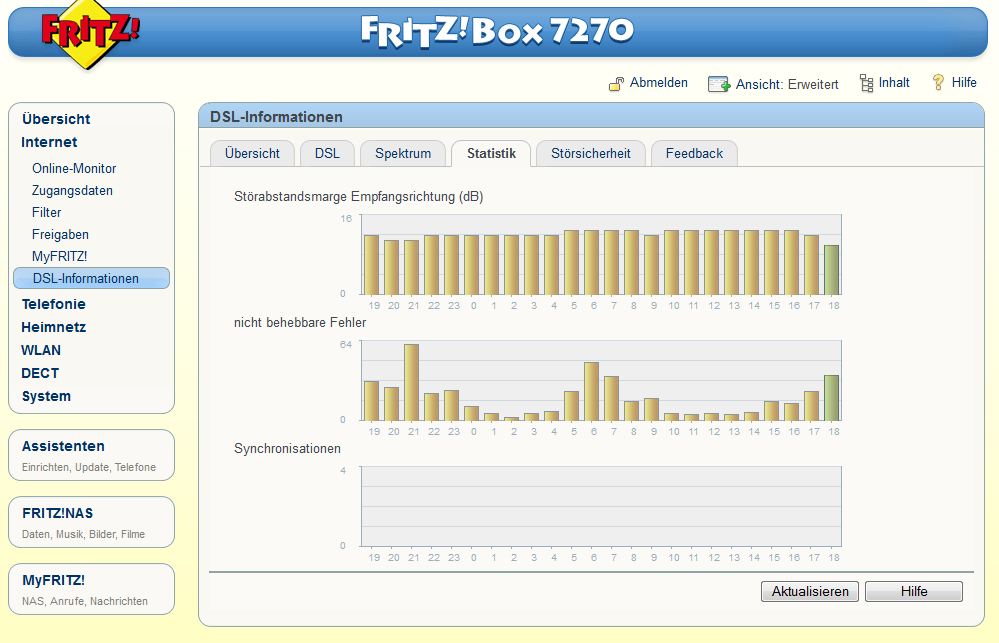999x643 pixels.
Task: Switch to the DSL tab
Action: click(x=327, y=154)
